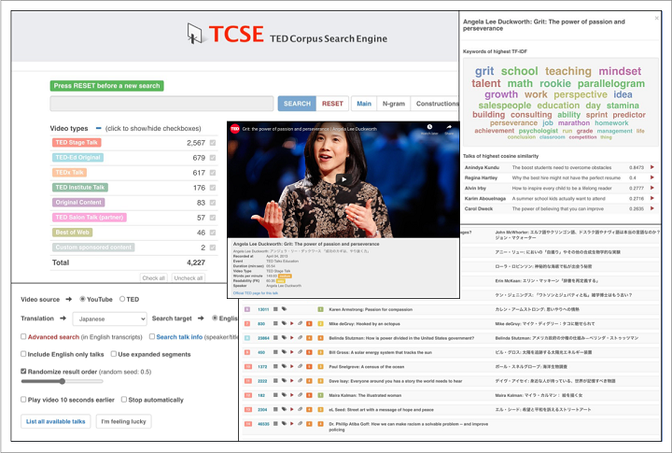Screen dimensions: 672x453
Task: Switch to the Constructions tab
Action: (x=435, y=103)
